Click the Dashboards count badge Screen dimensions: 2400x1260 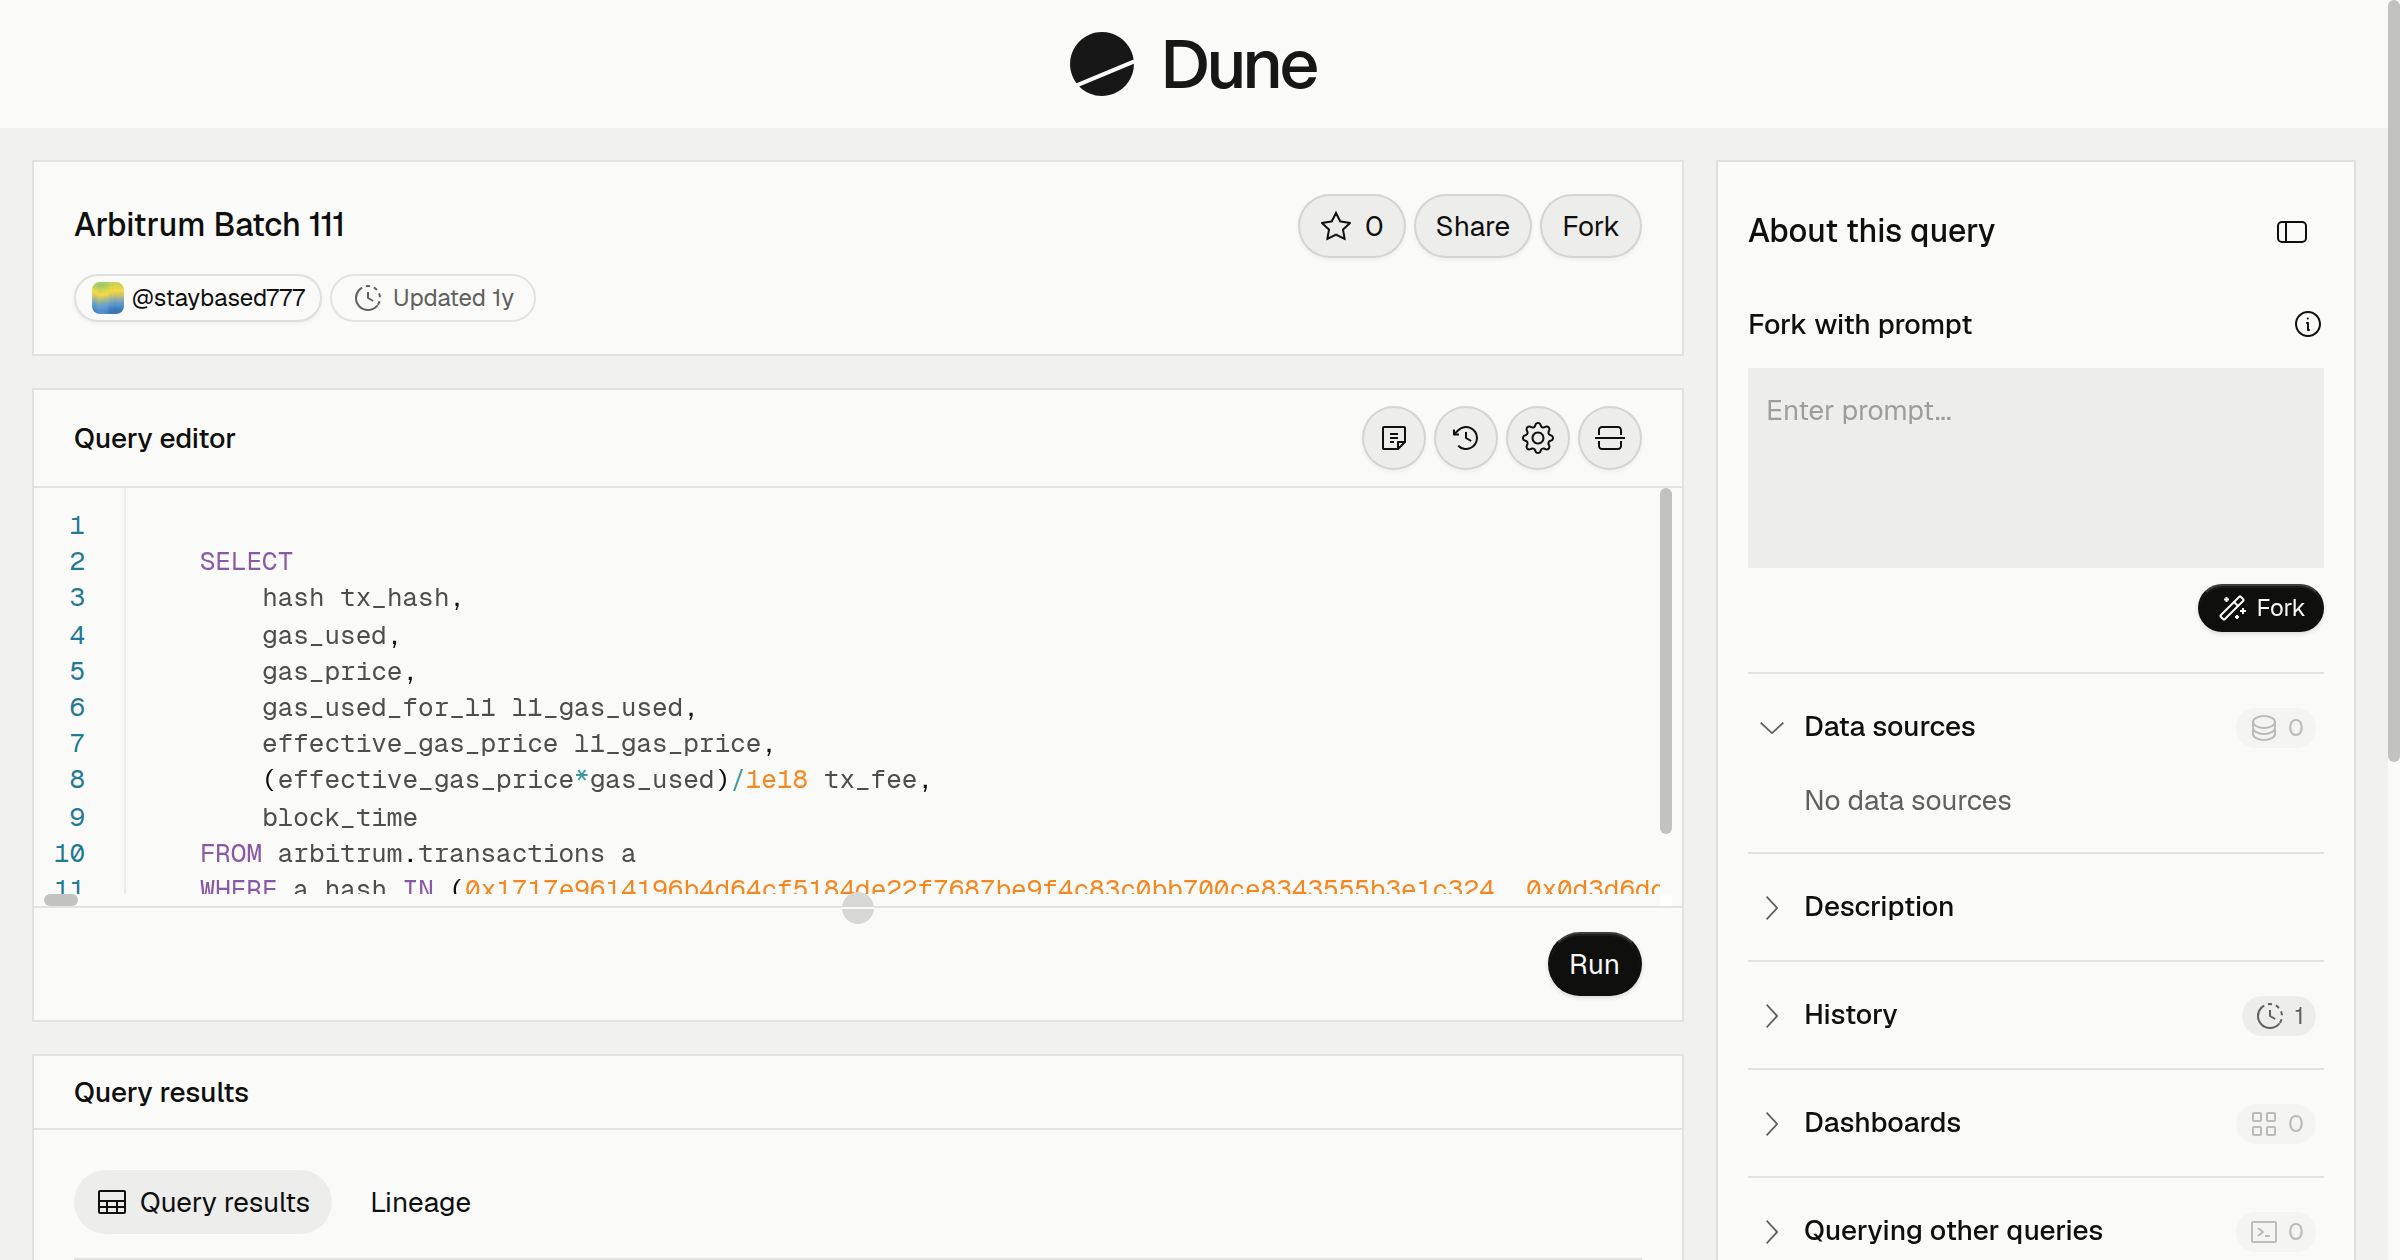[x=2276, y=1123]
